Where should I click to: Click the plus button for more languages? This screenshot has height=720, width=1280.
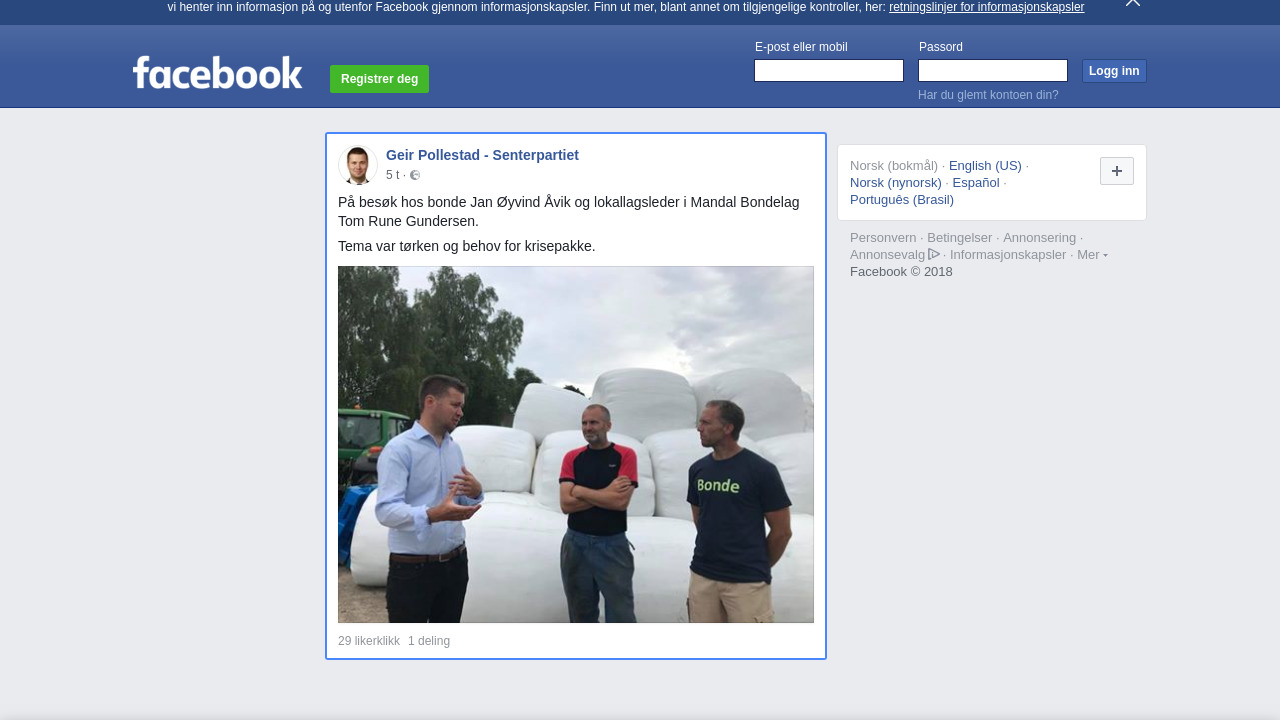point(1117,171)
